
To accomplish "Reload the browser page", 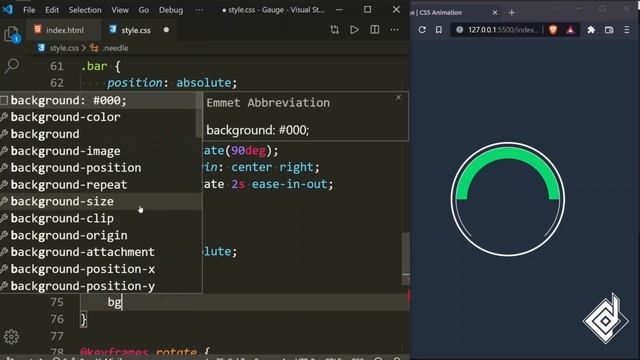I will [x=422, y=30].
